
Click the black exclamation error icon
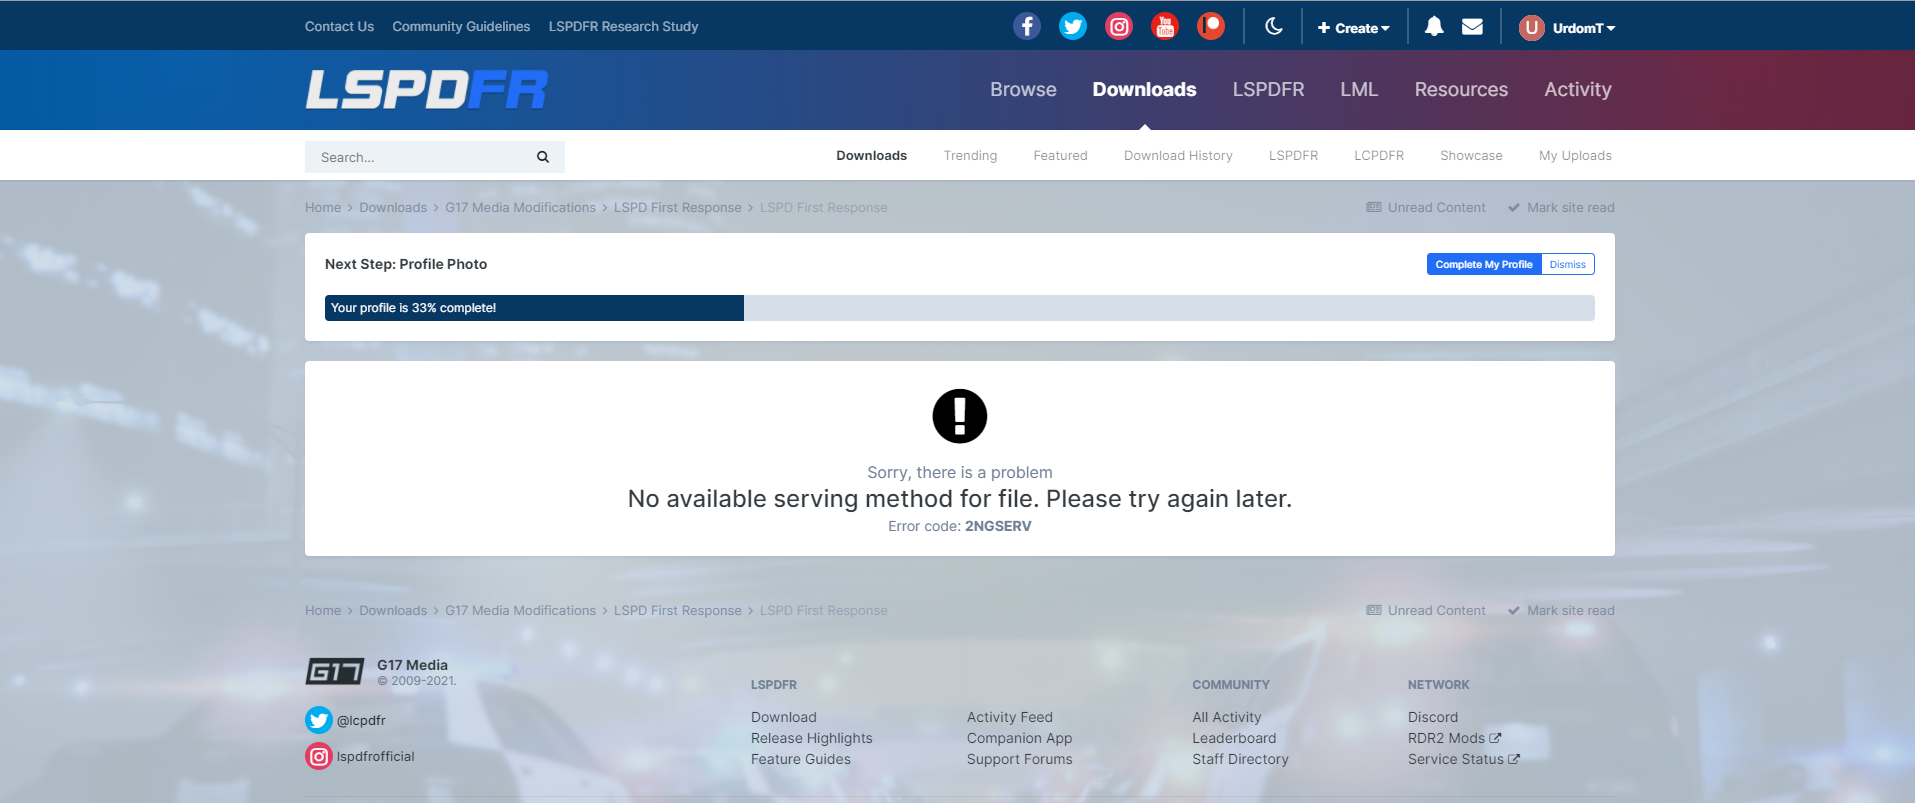[x=960, y=416]
